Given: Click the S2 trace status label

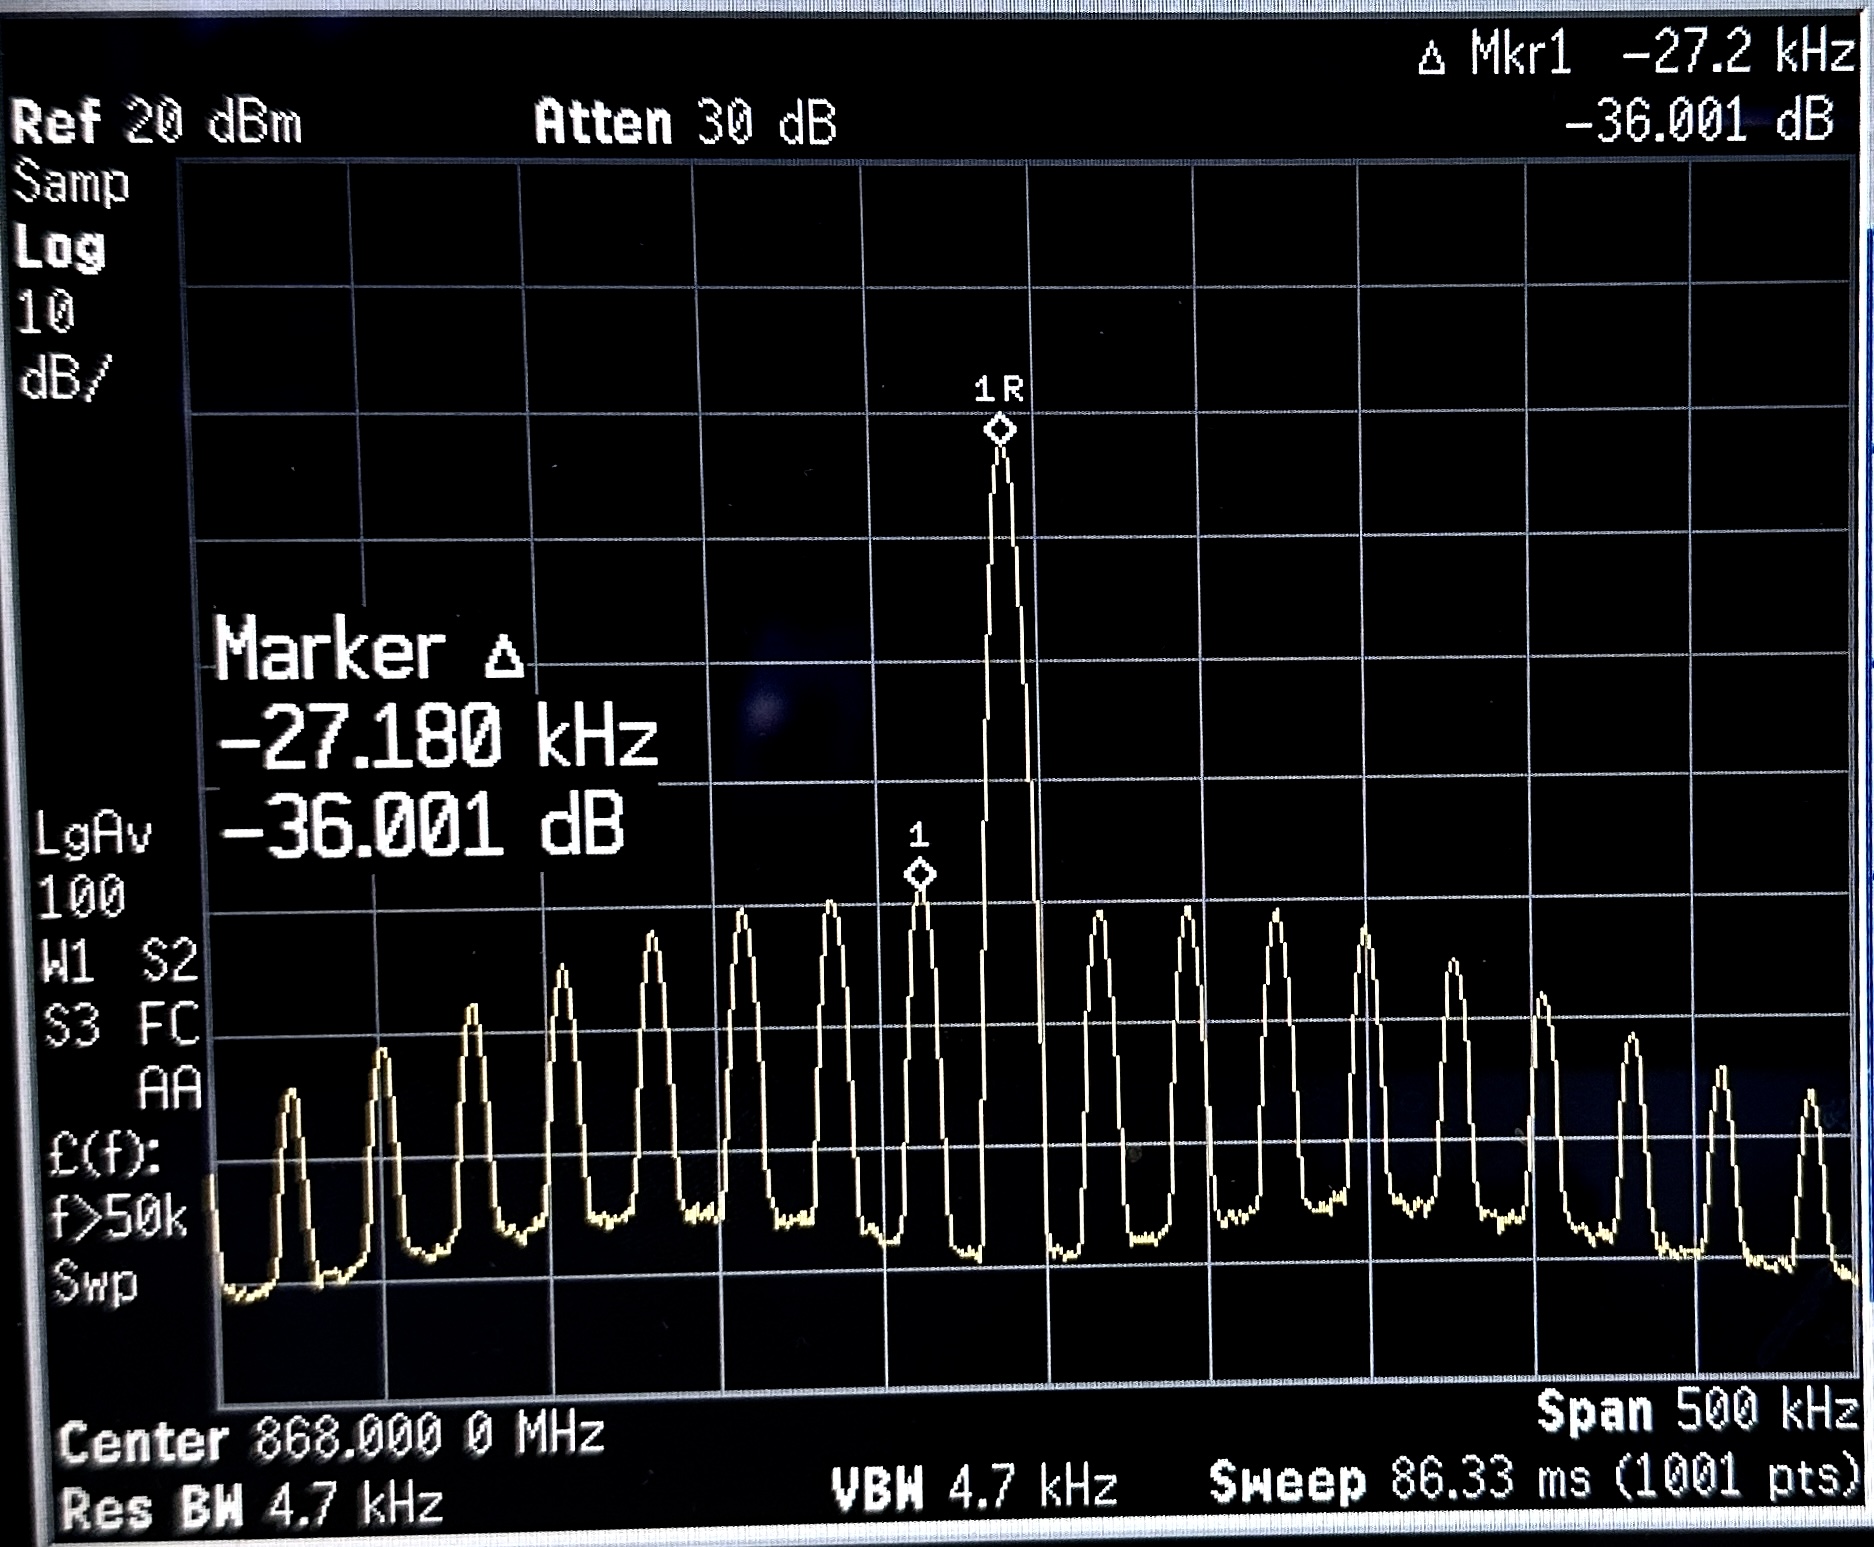Looking at the screenshot, I should click(170, 960).
